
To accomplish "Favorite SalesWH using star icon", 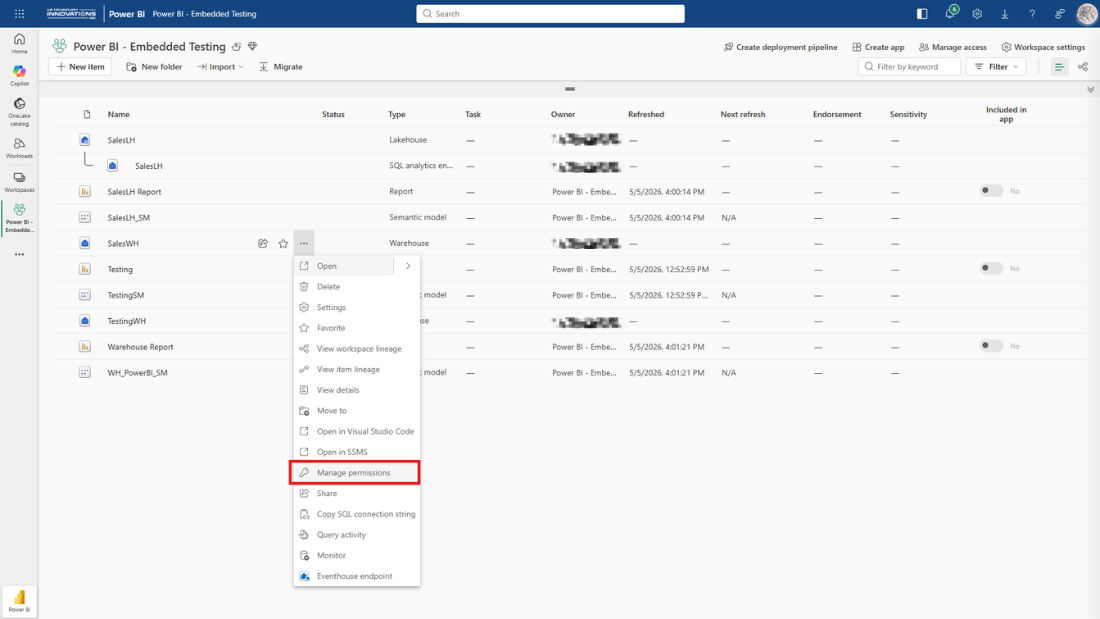I will pos(283,244).
